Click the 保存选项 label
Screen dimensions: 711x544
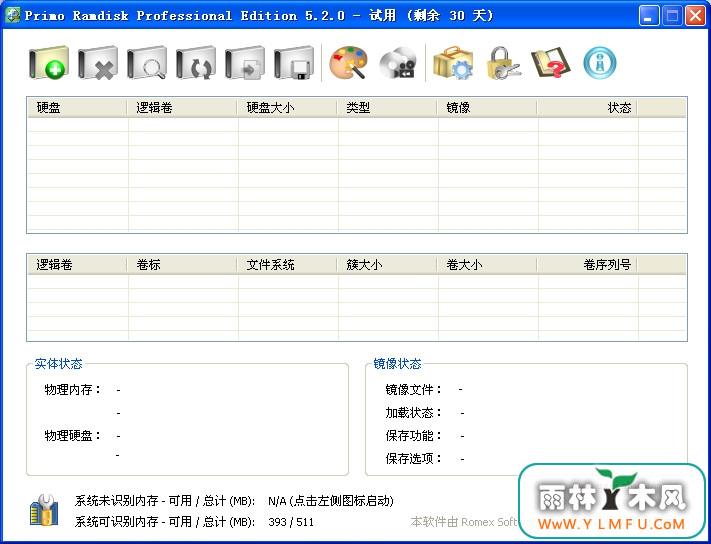click(414, 459)
